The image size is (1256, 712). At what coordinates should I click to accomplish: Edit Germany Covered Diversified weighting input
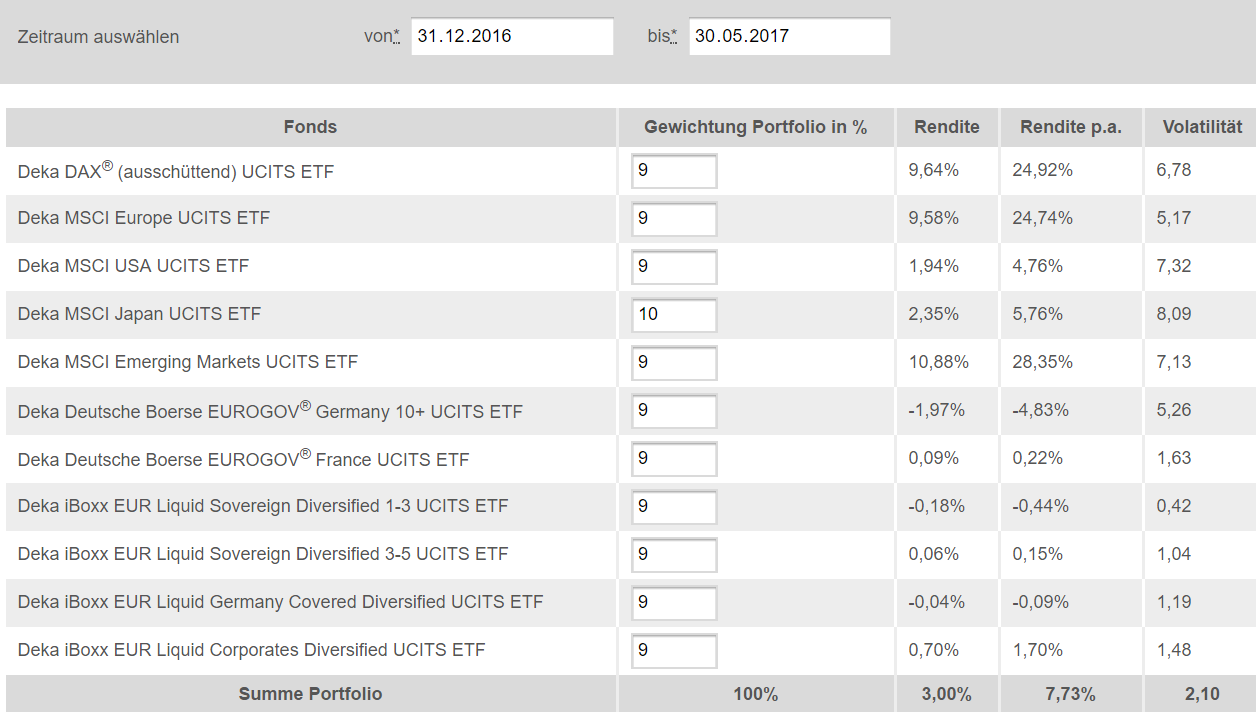tap(674, 603)
